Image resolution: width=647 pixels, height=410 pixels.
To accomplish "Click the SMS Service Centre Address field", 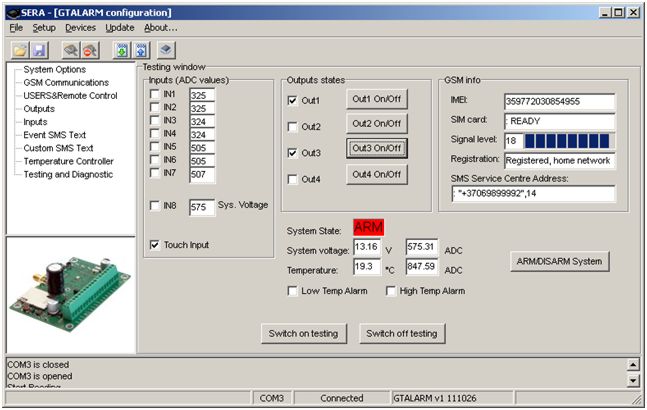I will (533, 193).
